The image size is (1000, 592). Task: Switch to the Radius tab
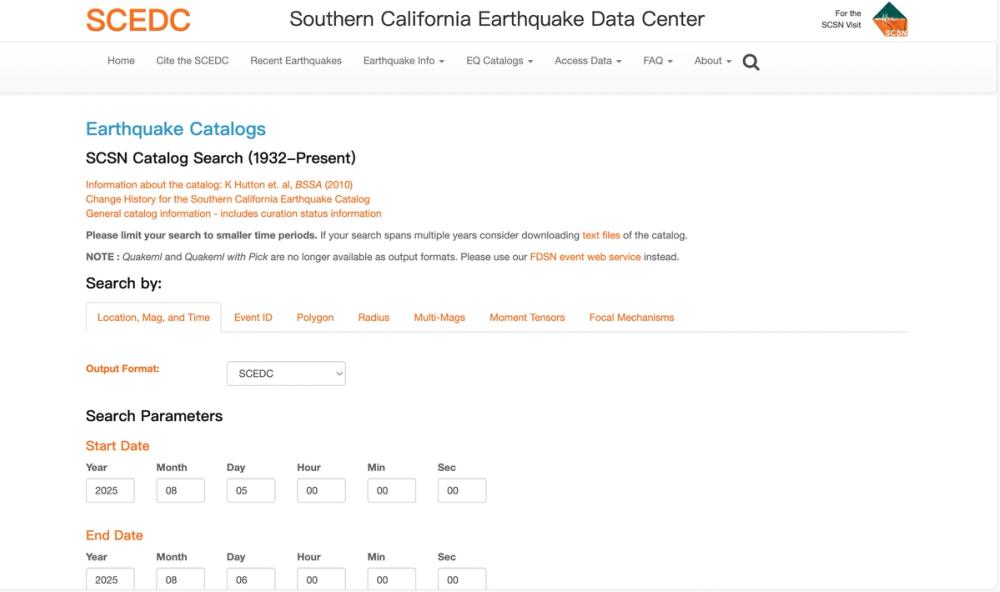pyautogui.click(x=374, y=318)
